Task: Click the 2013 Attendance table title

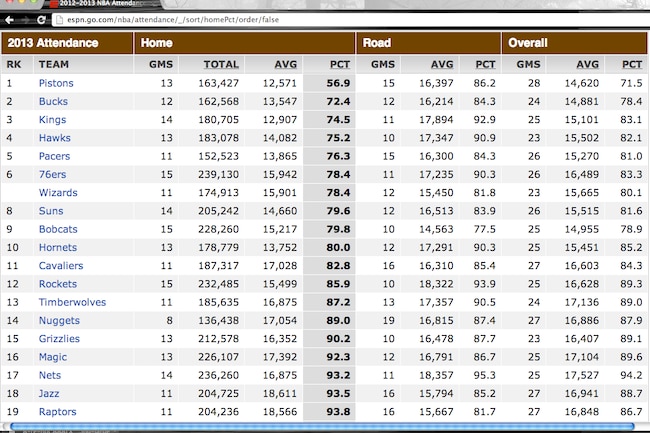Action: [x=53, y=43]
